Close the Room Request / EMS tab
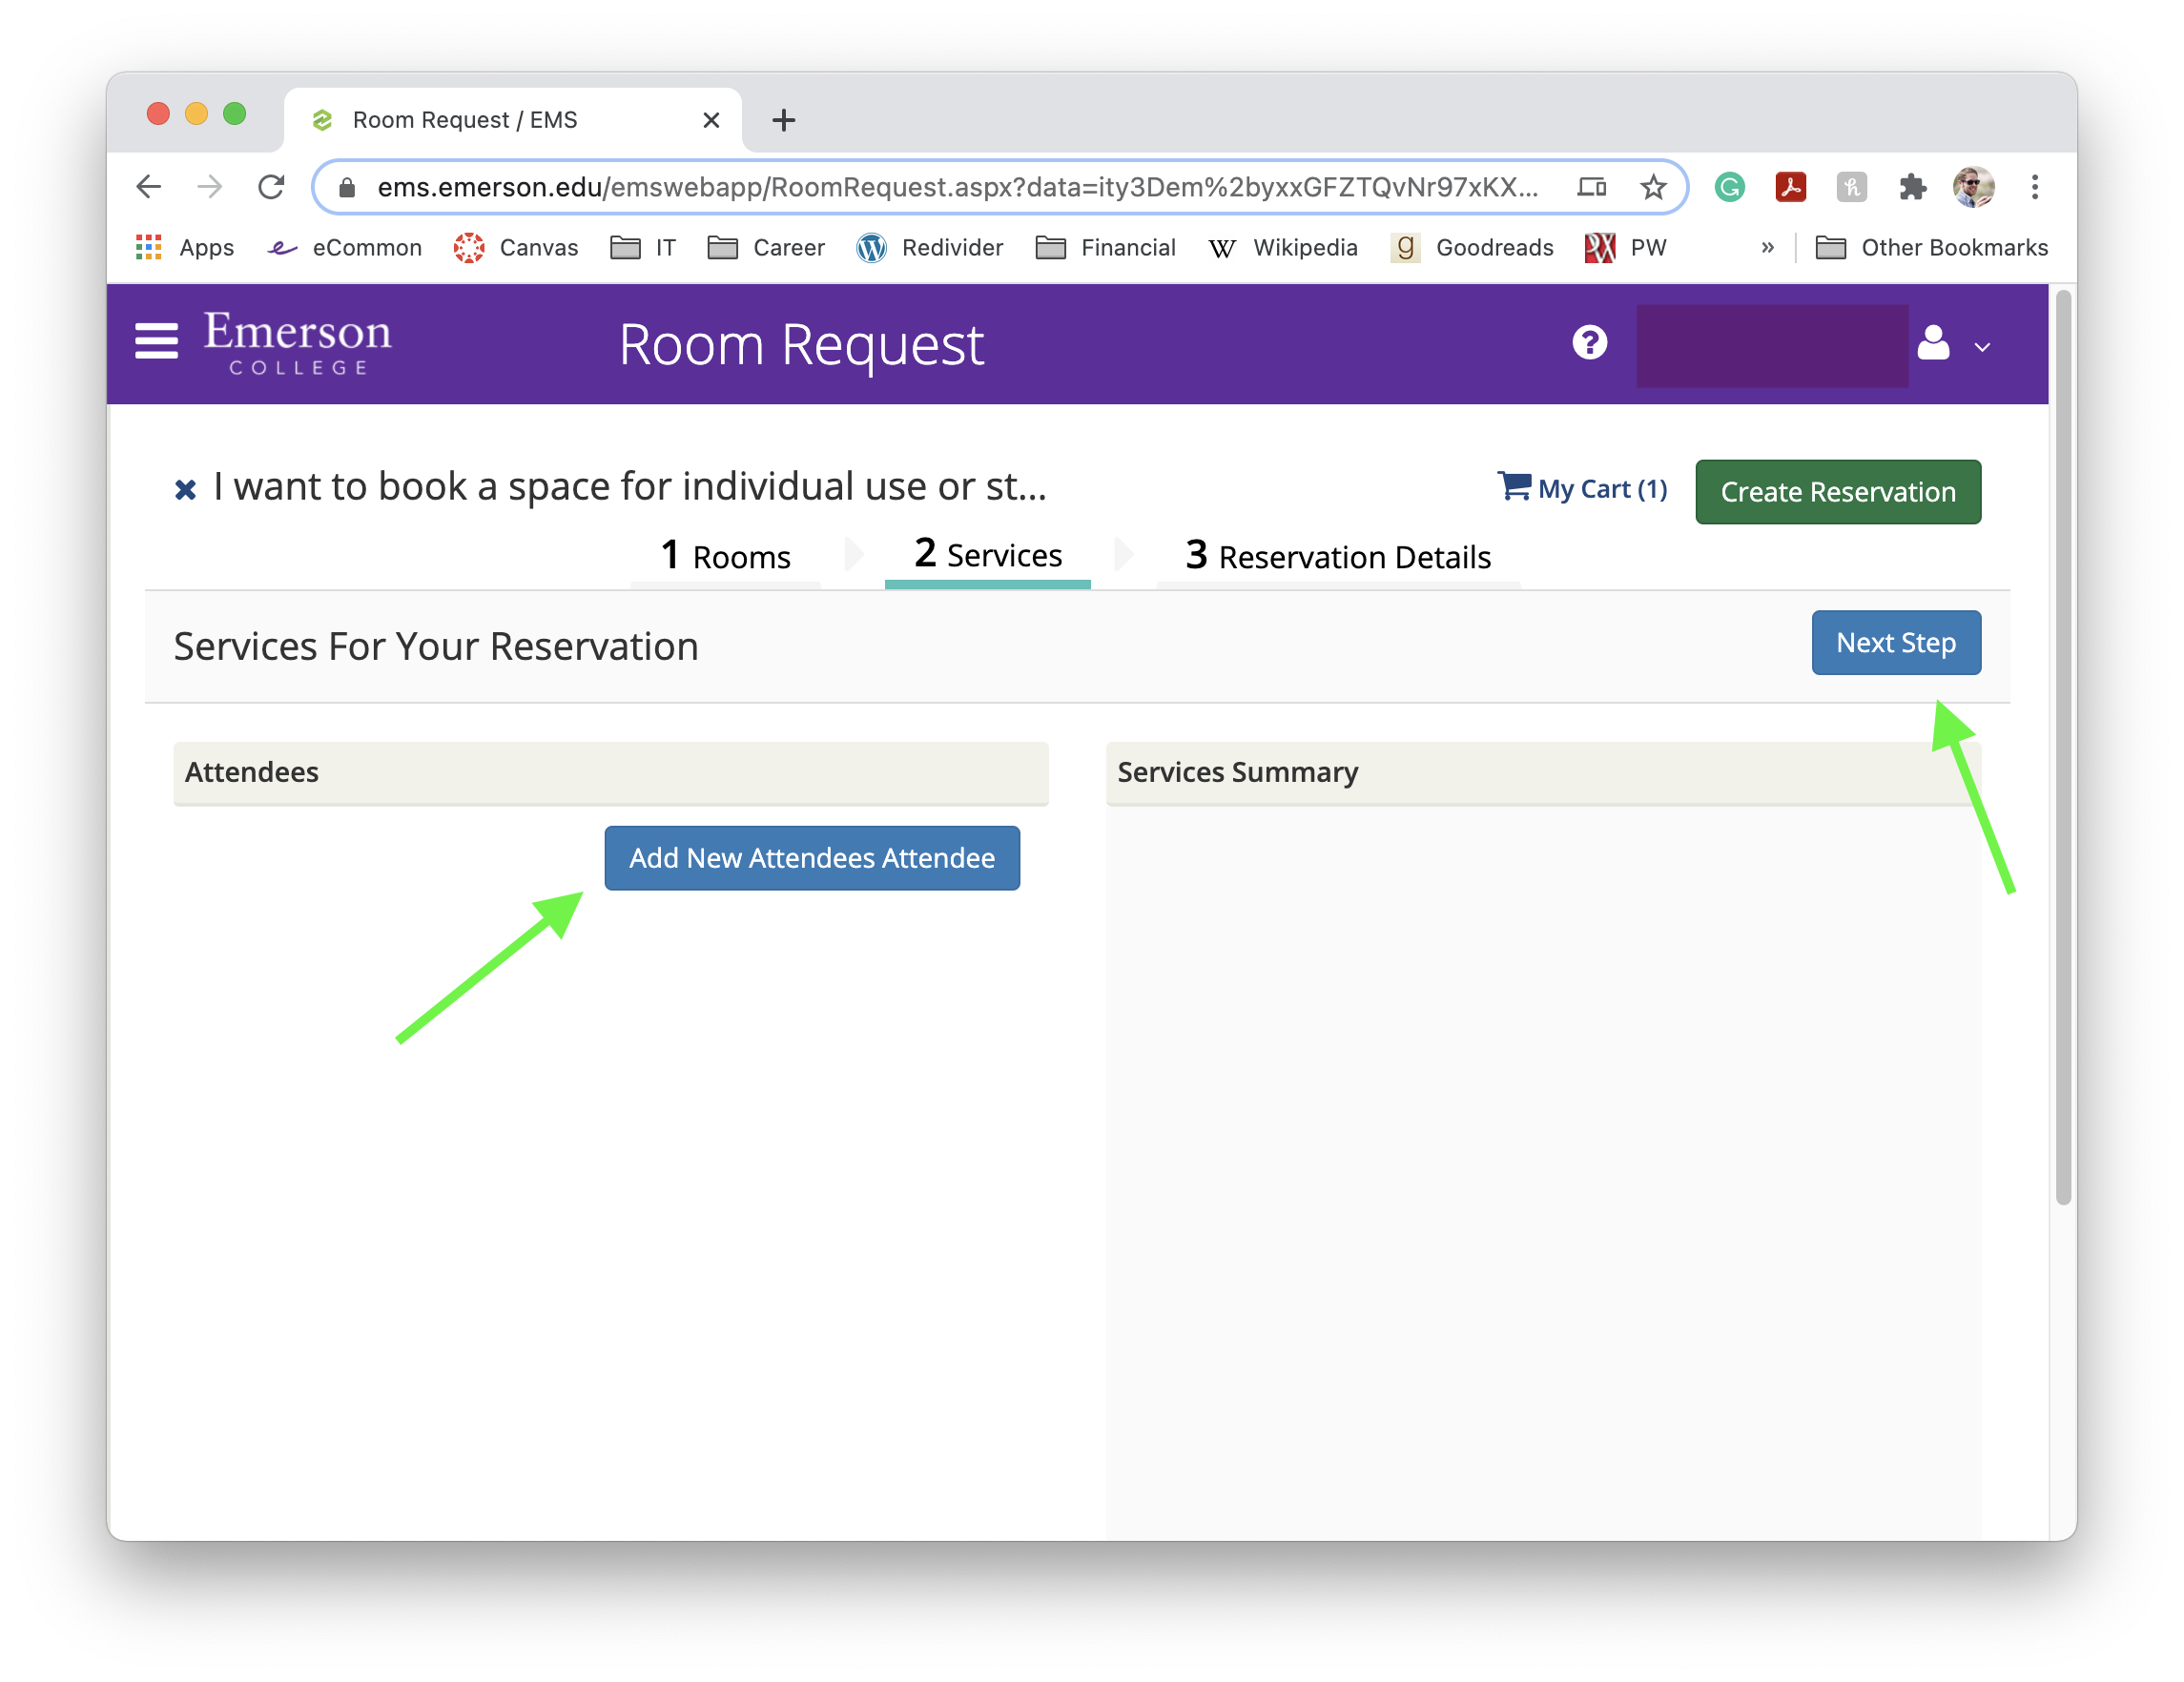Screen dimensions: 2184x1682 pyautogui.click(x=711, y=120)
